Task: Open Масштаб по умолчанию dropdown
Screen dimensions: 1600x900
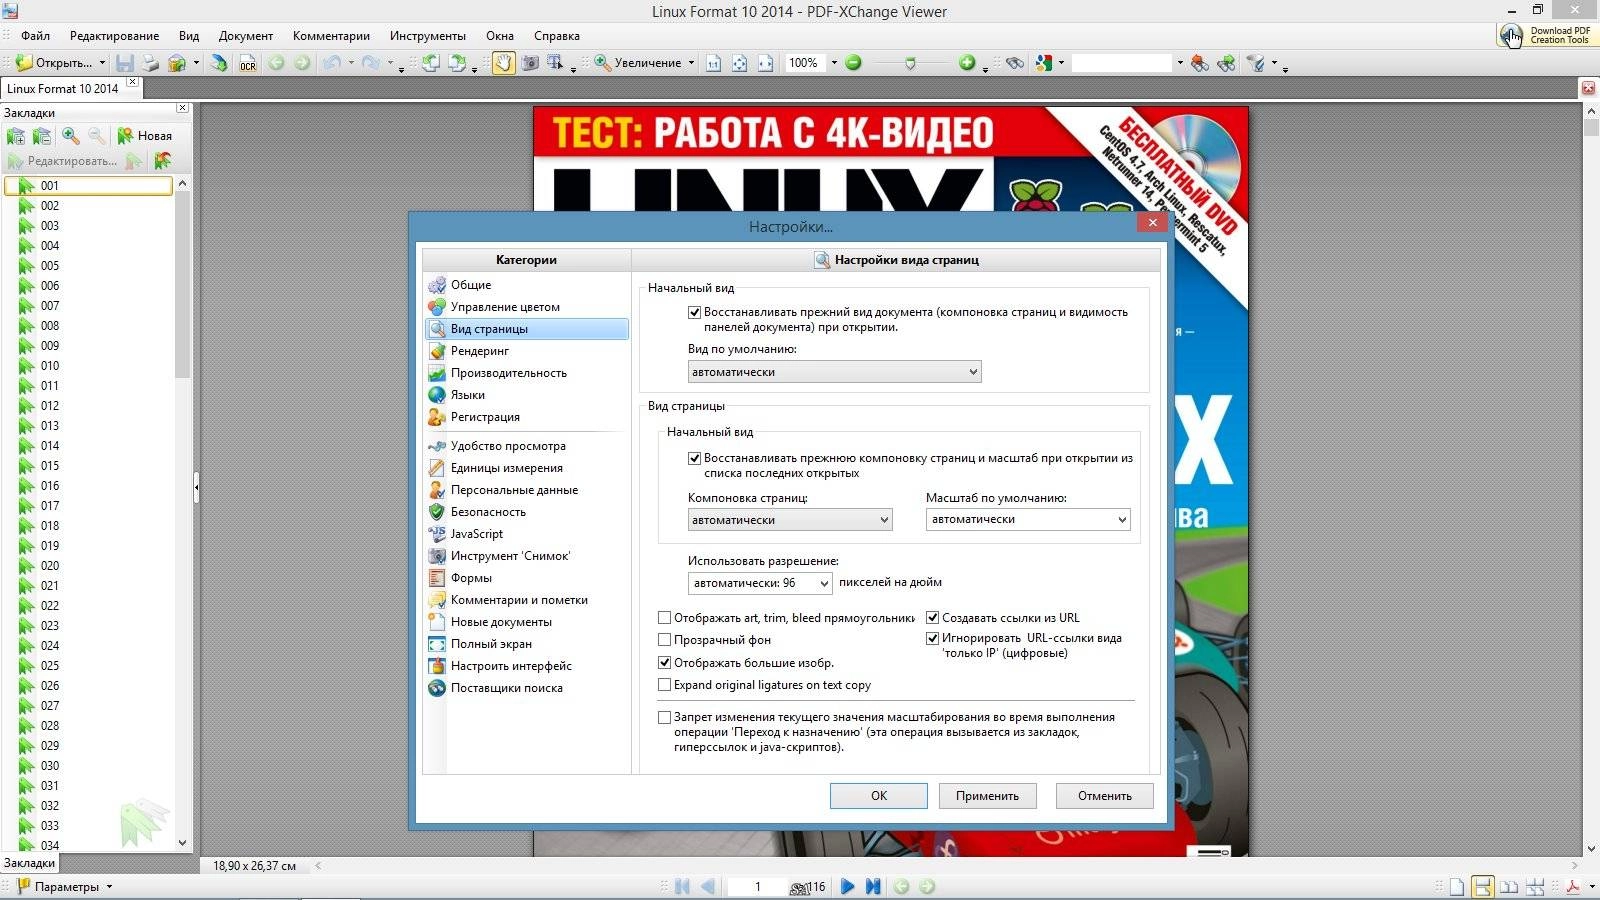Action: click(x=1028, y=519)
